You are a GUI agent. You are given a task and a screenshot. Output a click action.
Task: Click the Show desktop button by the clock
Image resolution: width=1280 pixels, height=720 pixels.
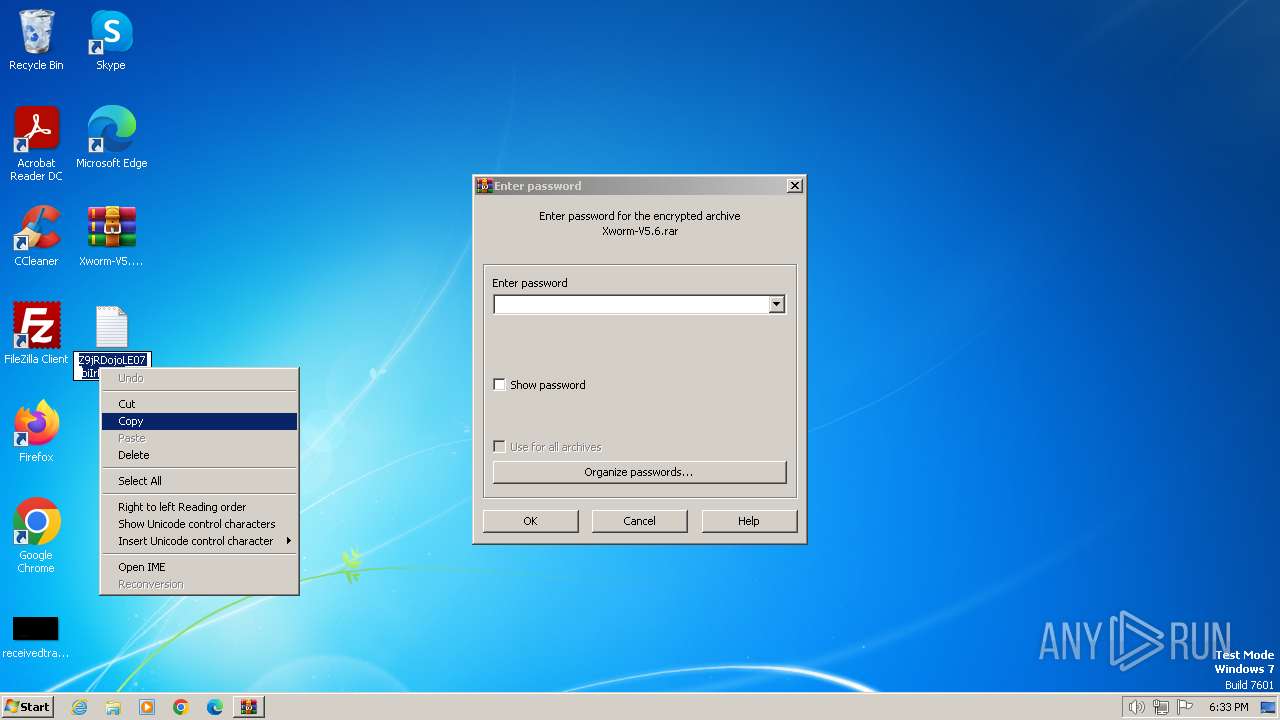click(x=1269, y=707)
